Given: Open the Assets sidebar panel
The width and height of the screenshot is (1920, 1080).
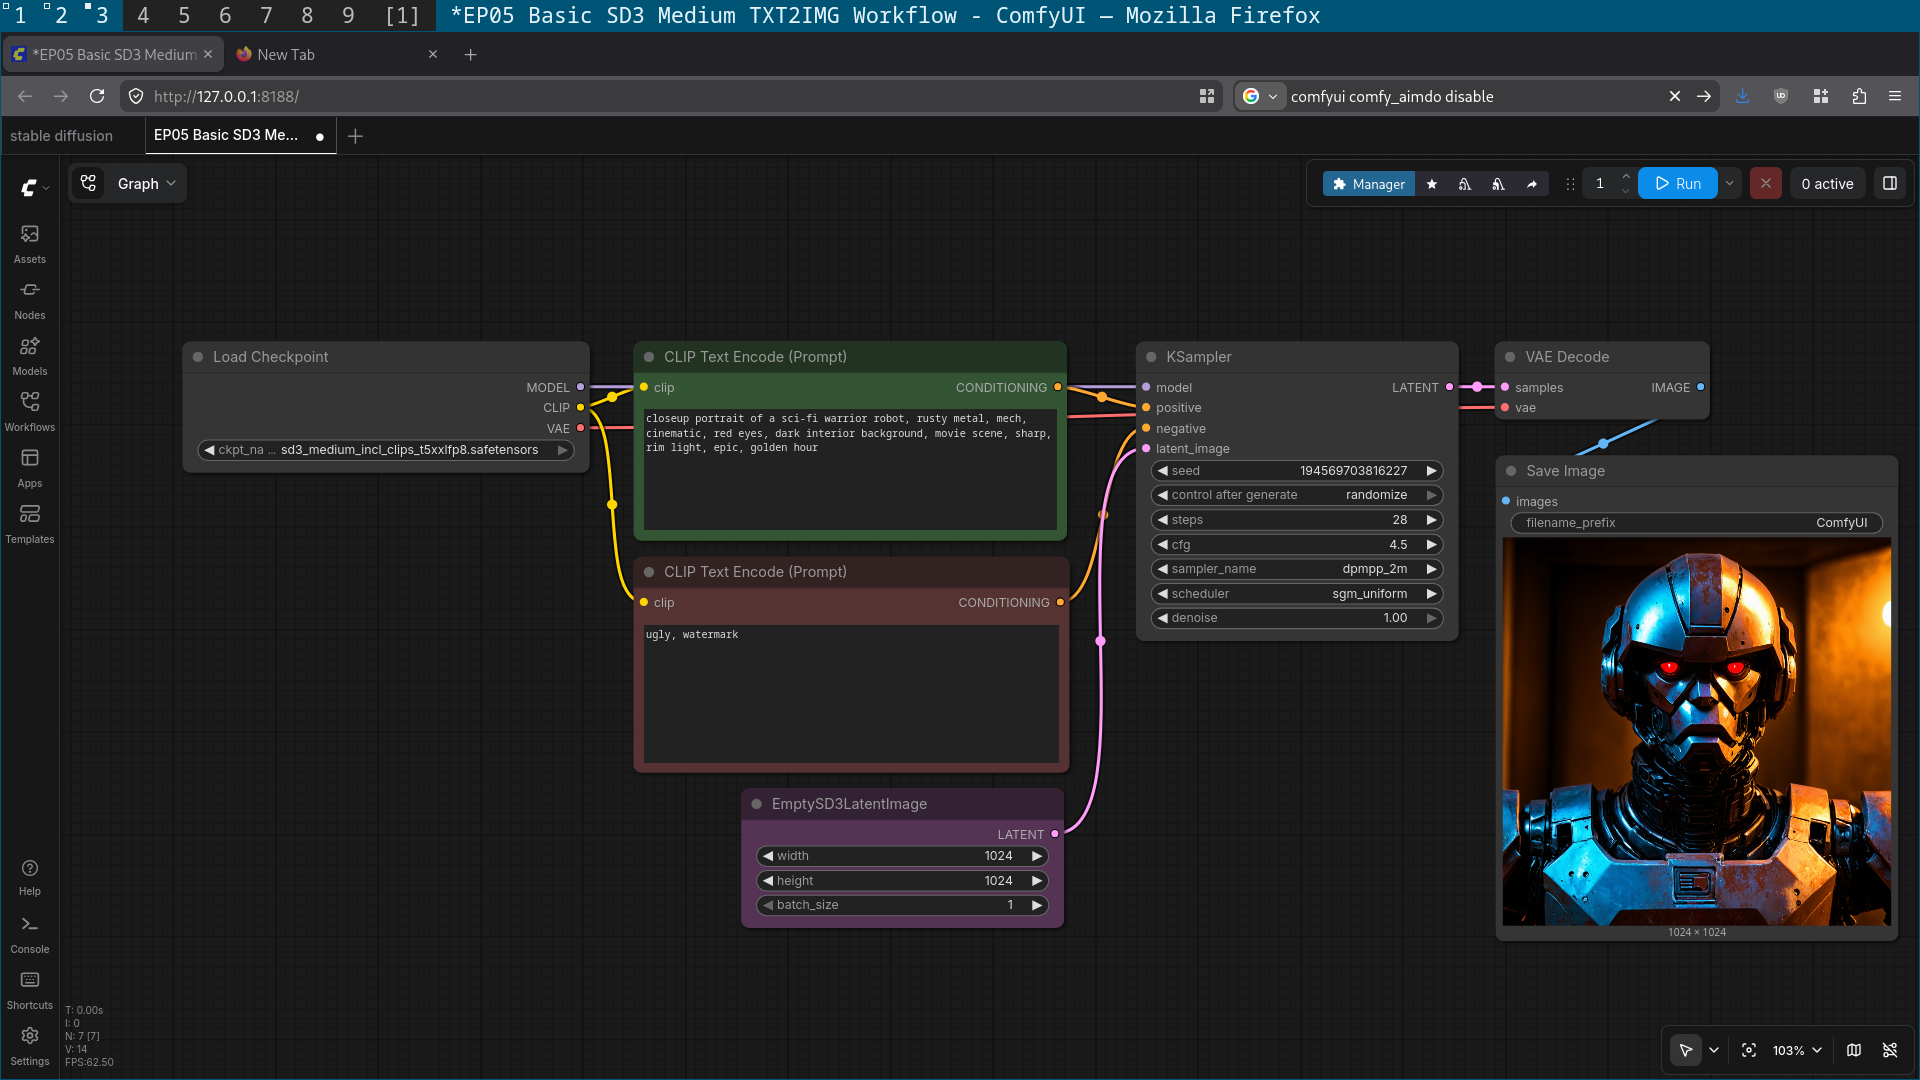Looking at the screenshot, I should pyautogui.click(x=30, y=244).
